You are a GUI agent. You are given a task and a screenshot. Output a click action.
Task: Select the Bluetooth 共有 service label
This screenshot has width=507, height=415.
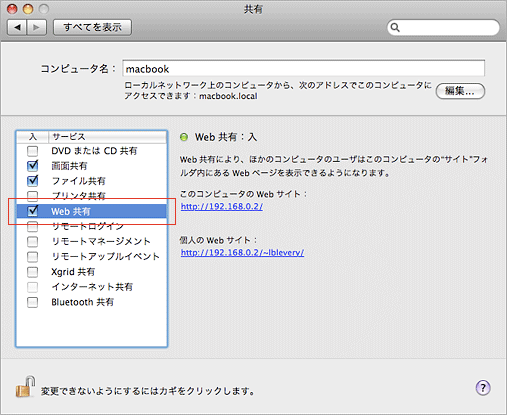coord(82,302)
